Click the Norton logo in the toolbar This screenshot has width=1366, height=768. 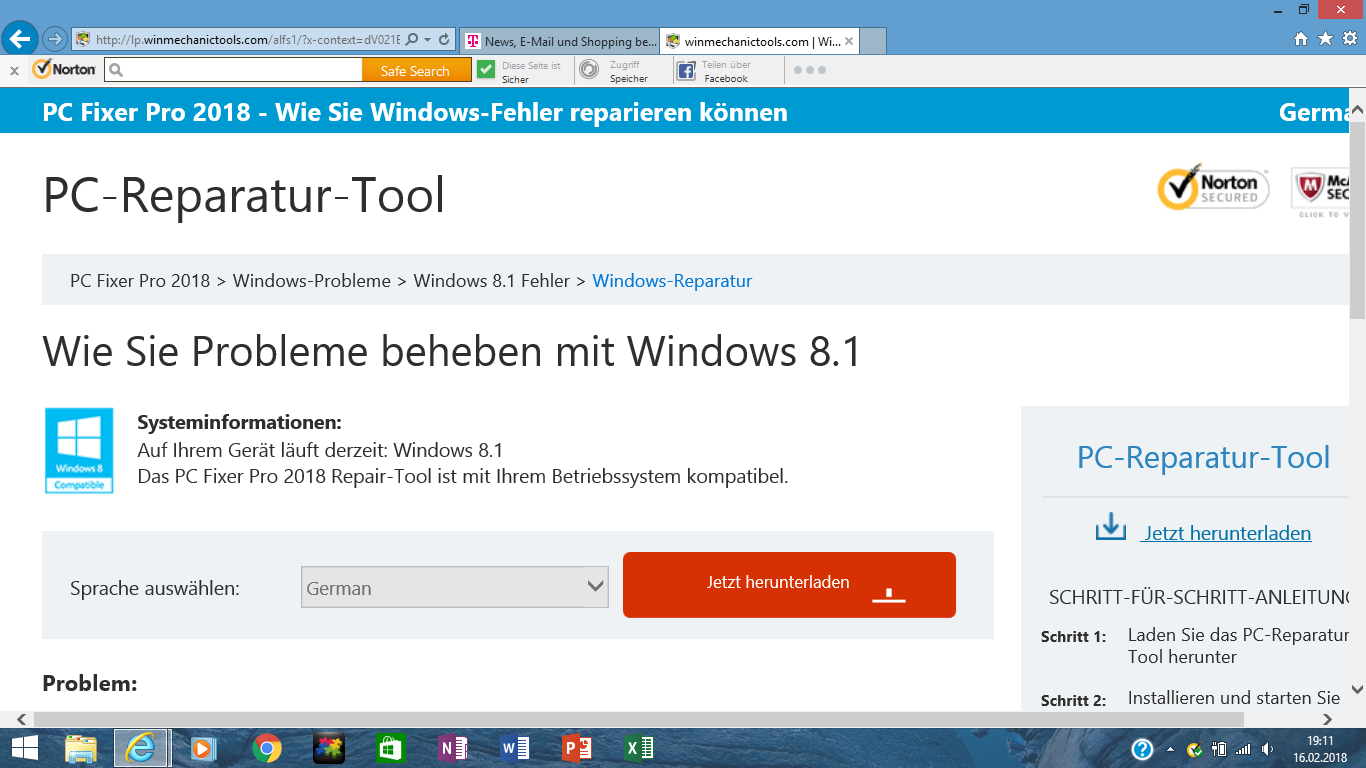[64, 70]
